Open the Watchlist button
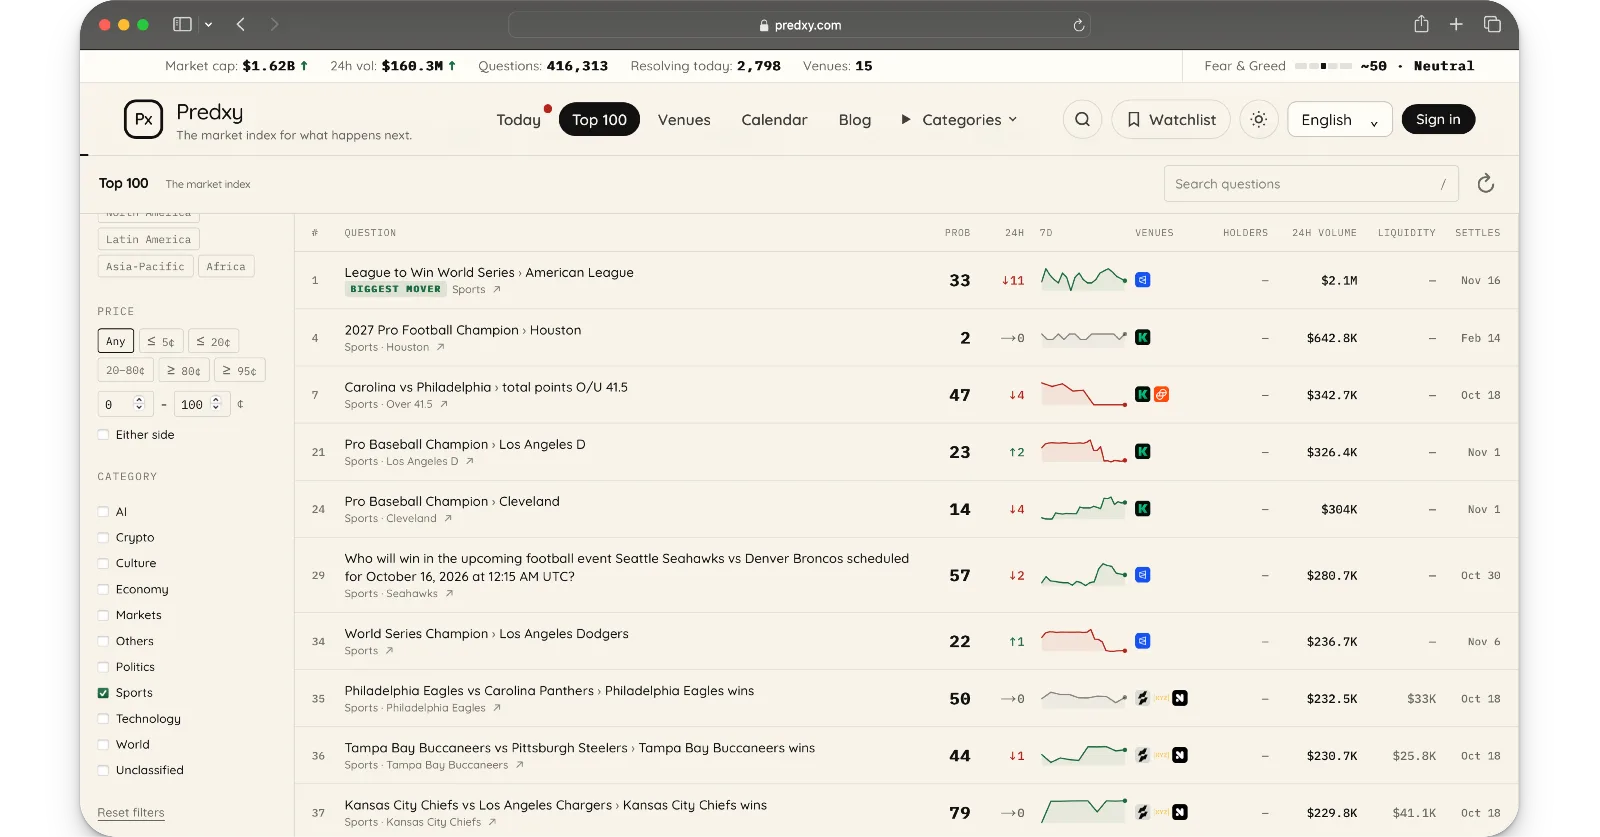This screenshot has height=837, width=1600. click(x=1171, y=119)
